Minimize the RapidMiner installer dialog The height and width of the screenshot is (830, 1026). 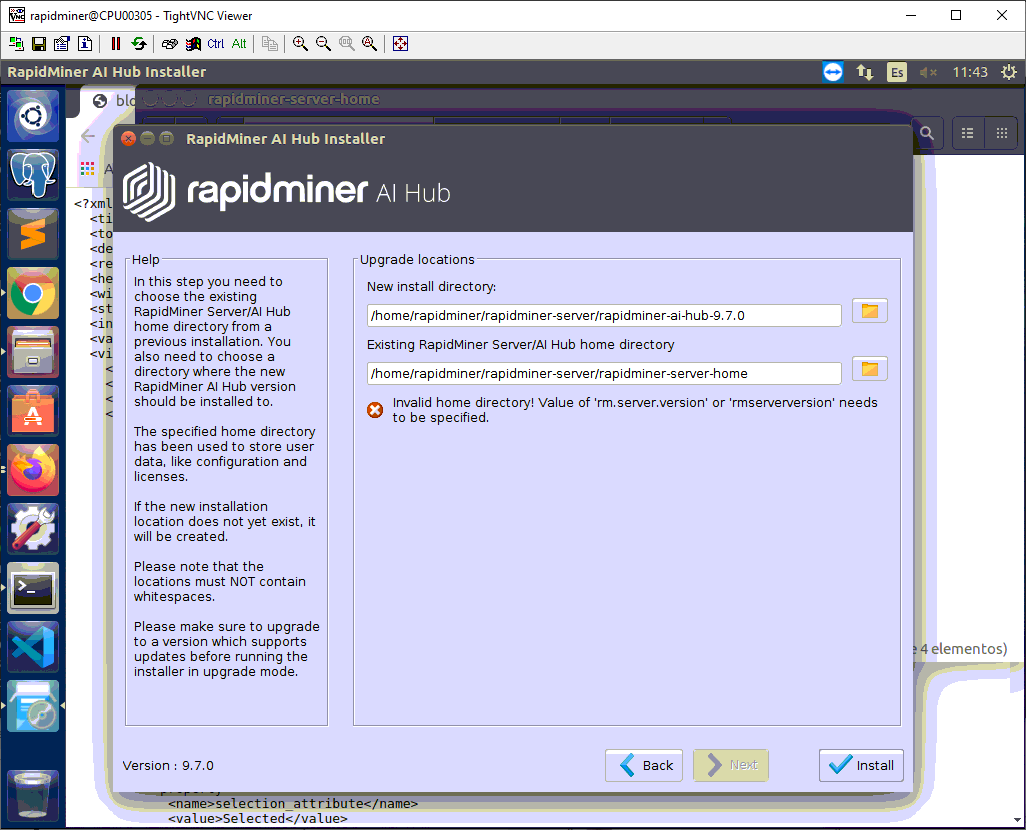point(148,139)
